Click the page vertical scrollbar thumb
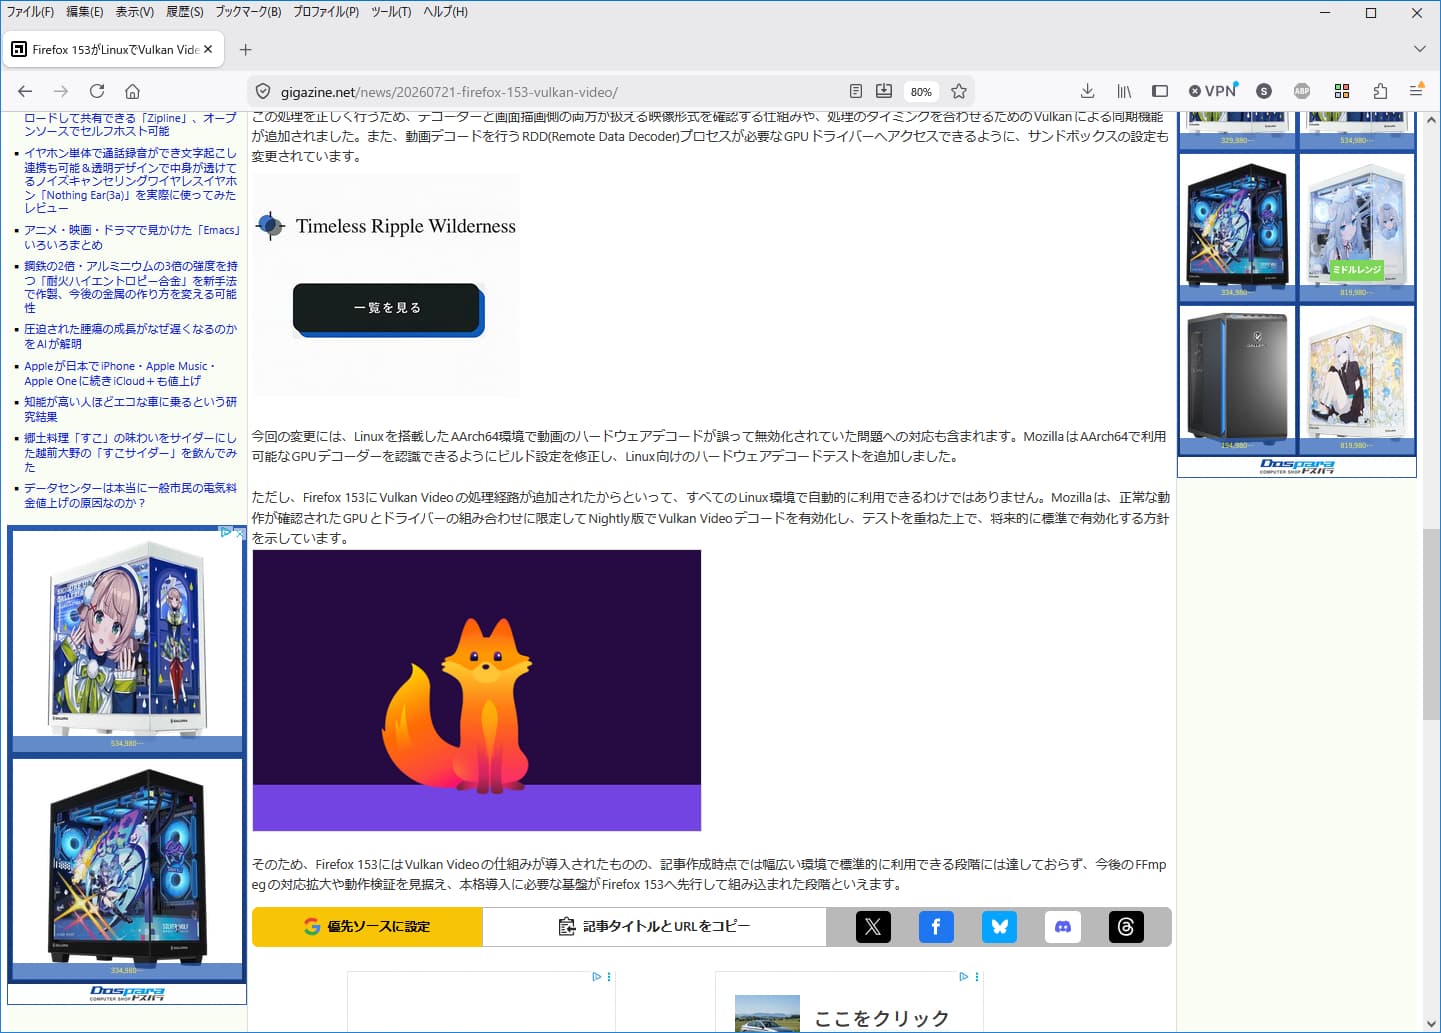 coord(1431,624)
